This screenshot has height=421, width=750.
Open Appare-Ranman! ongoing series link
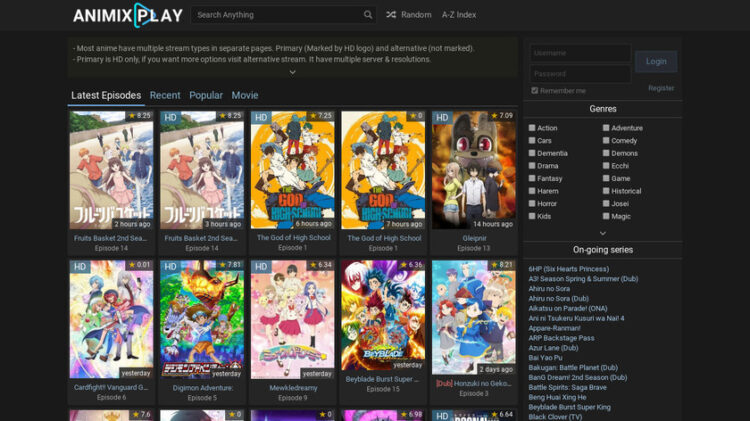[x=554, y=328]
